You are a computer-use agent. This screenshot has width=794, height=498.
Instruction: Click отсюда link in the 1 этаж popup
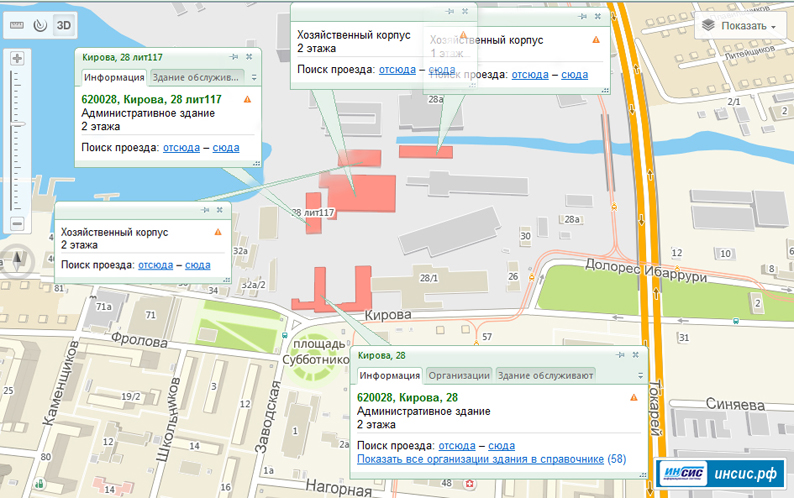click(x=530, y=74)
